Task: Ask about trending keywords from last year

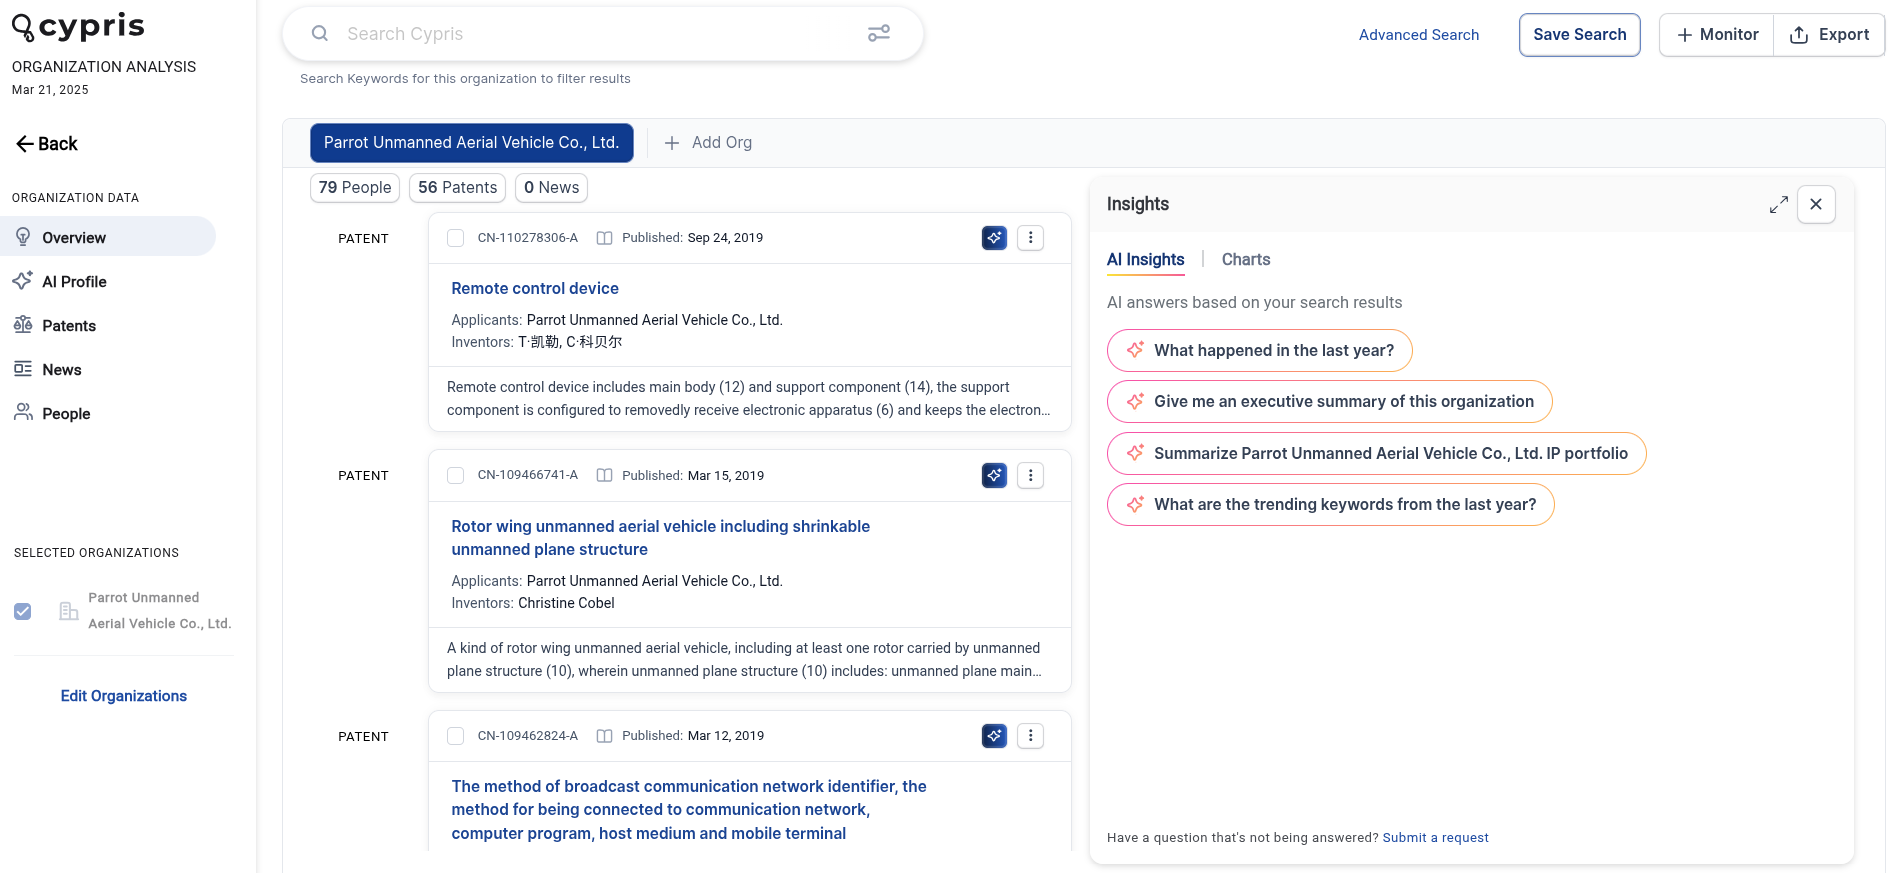Action: [x=1330, y=505]
